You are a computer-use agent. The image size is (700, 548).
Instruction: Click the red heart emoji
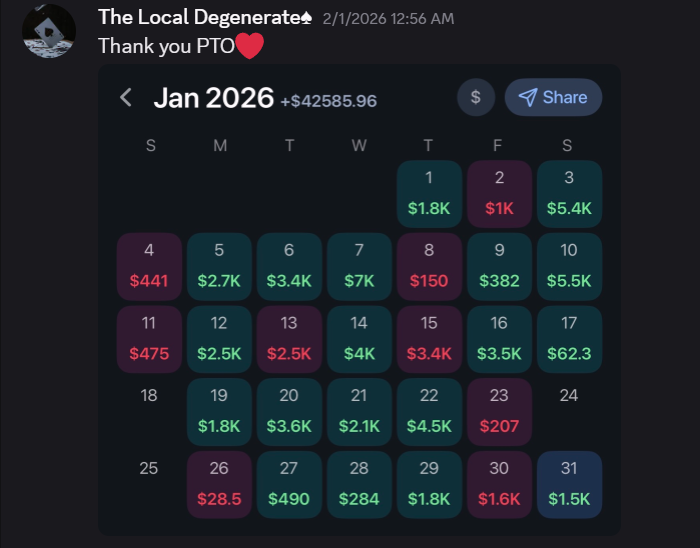(250, 46)
